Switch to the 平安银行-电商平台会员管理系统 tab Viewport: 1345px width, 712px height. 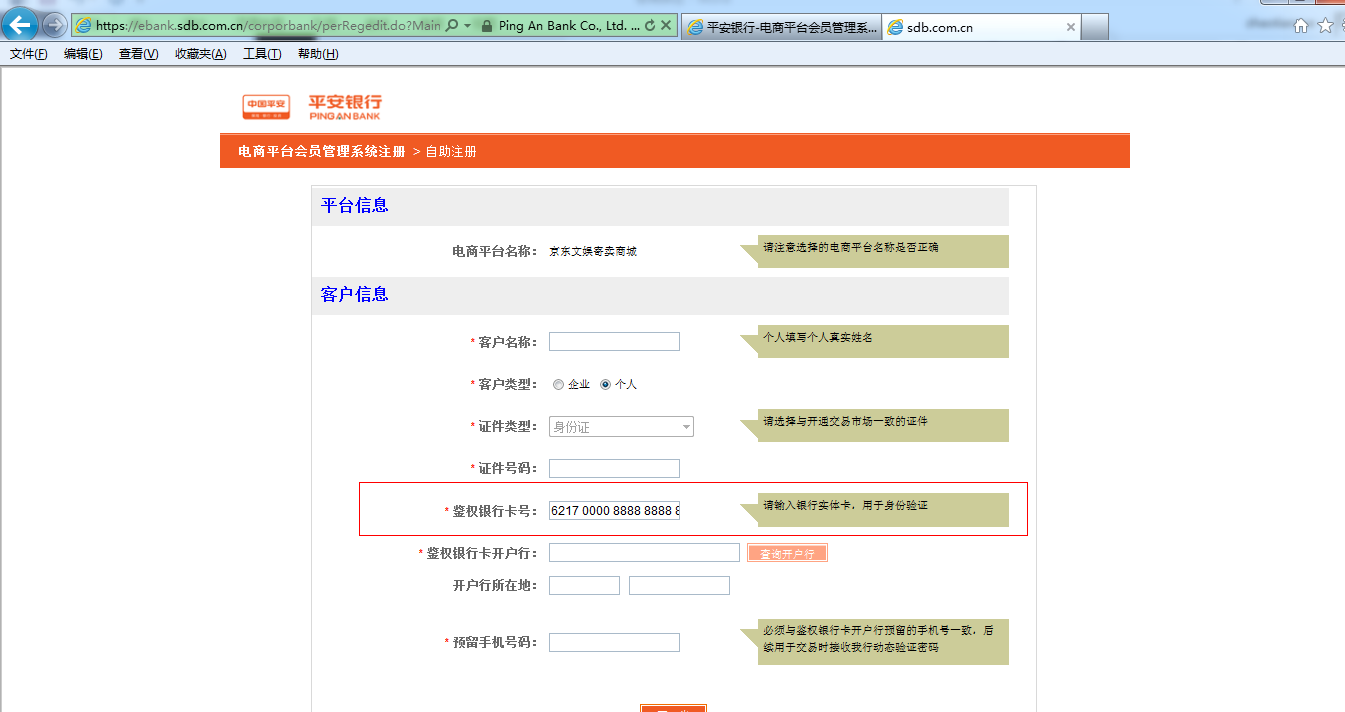781,27
